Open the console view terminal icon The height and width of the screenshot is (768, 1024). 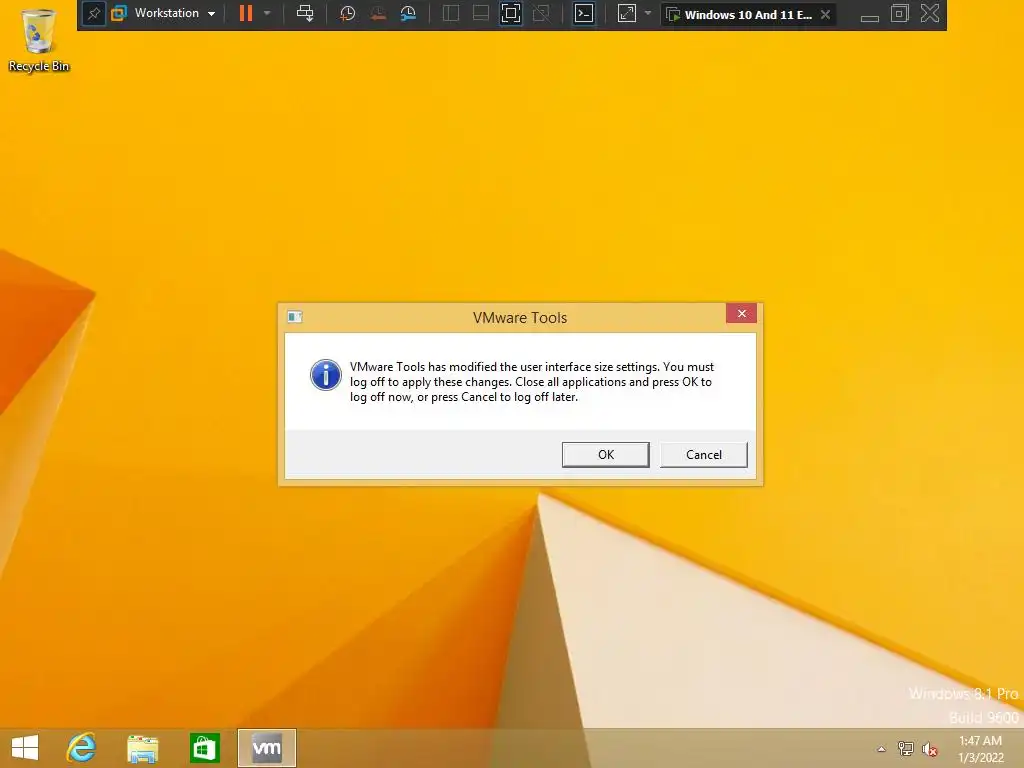584,13
